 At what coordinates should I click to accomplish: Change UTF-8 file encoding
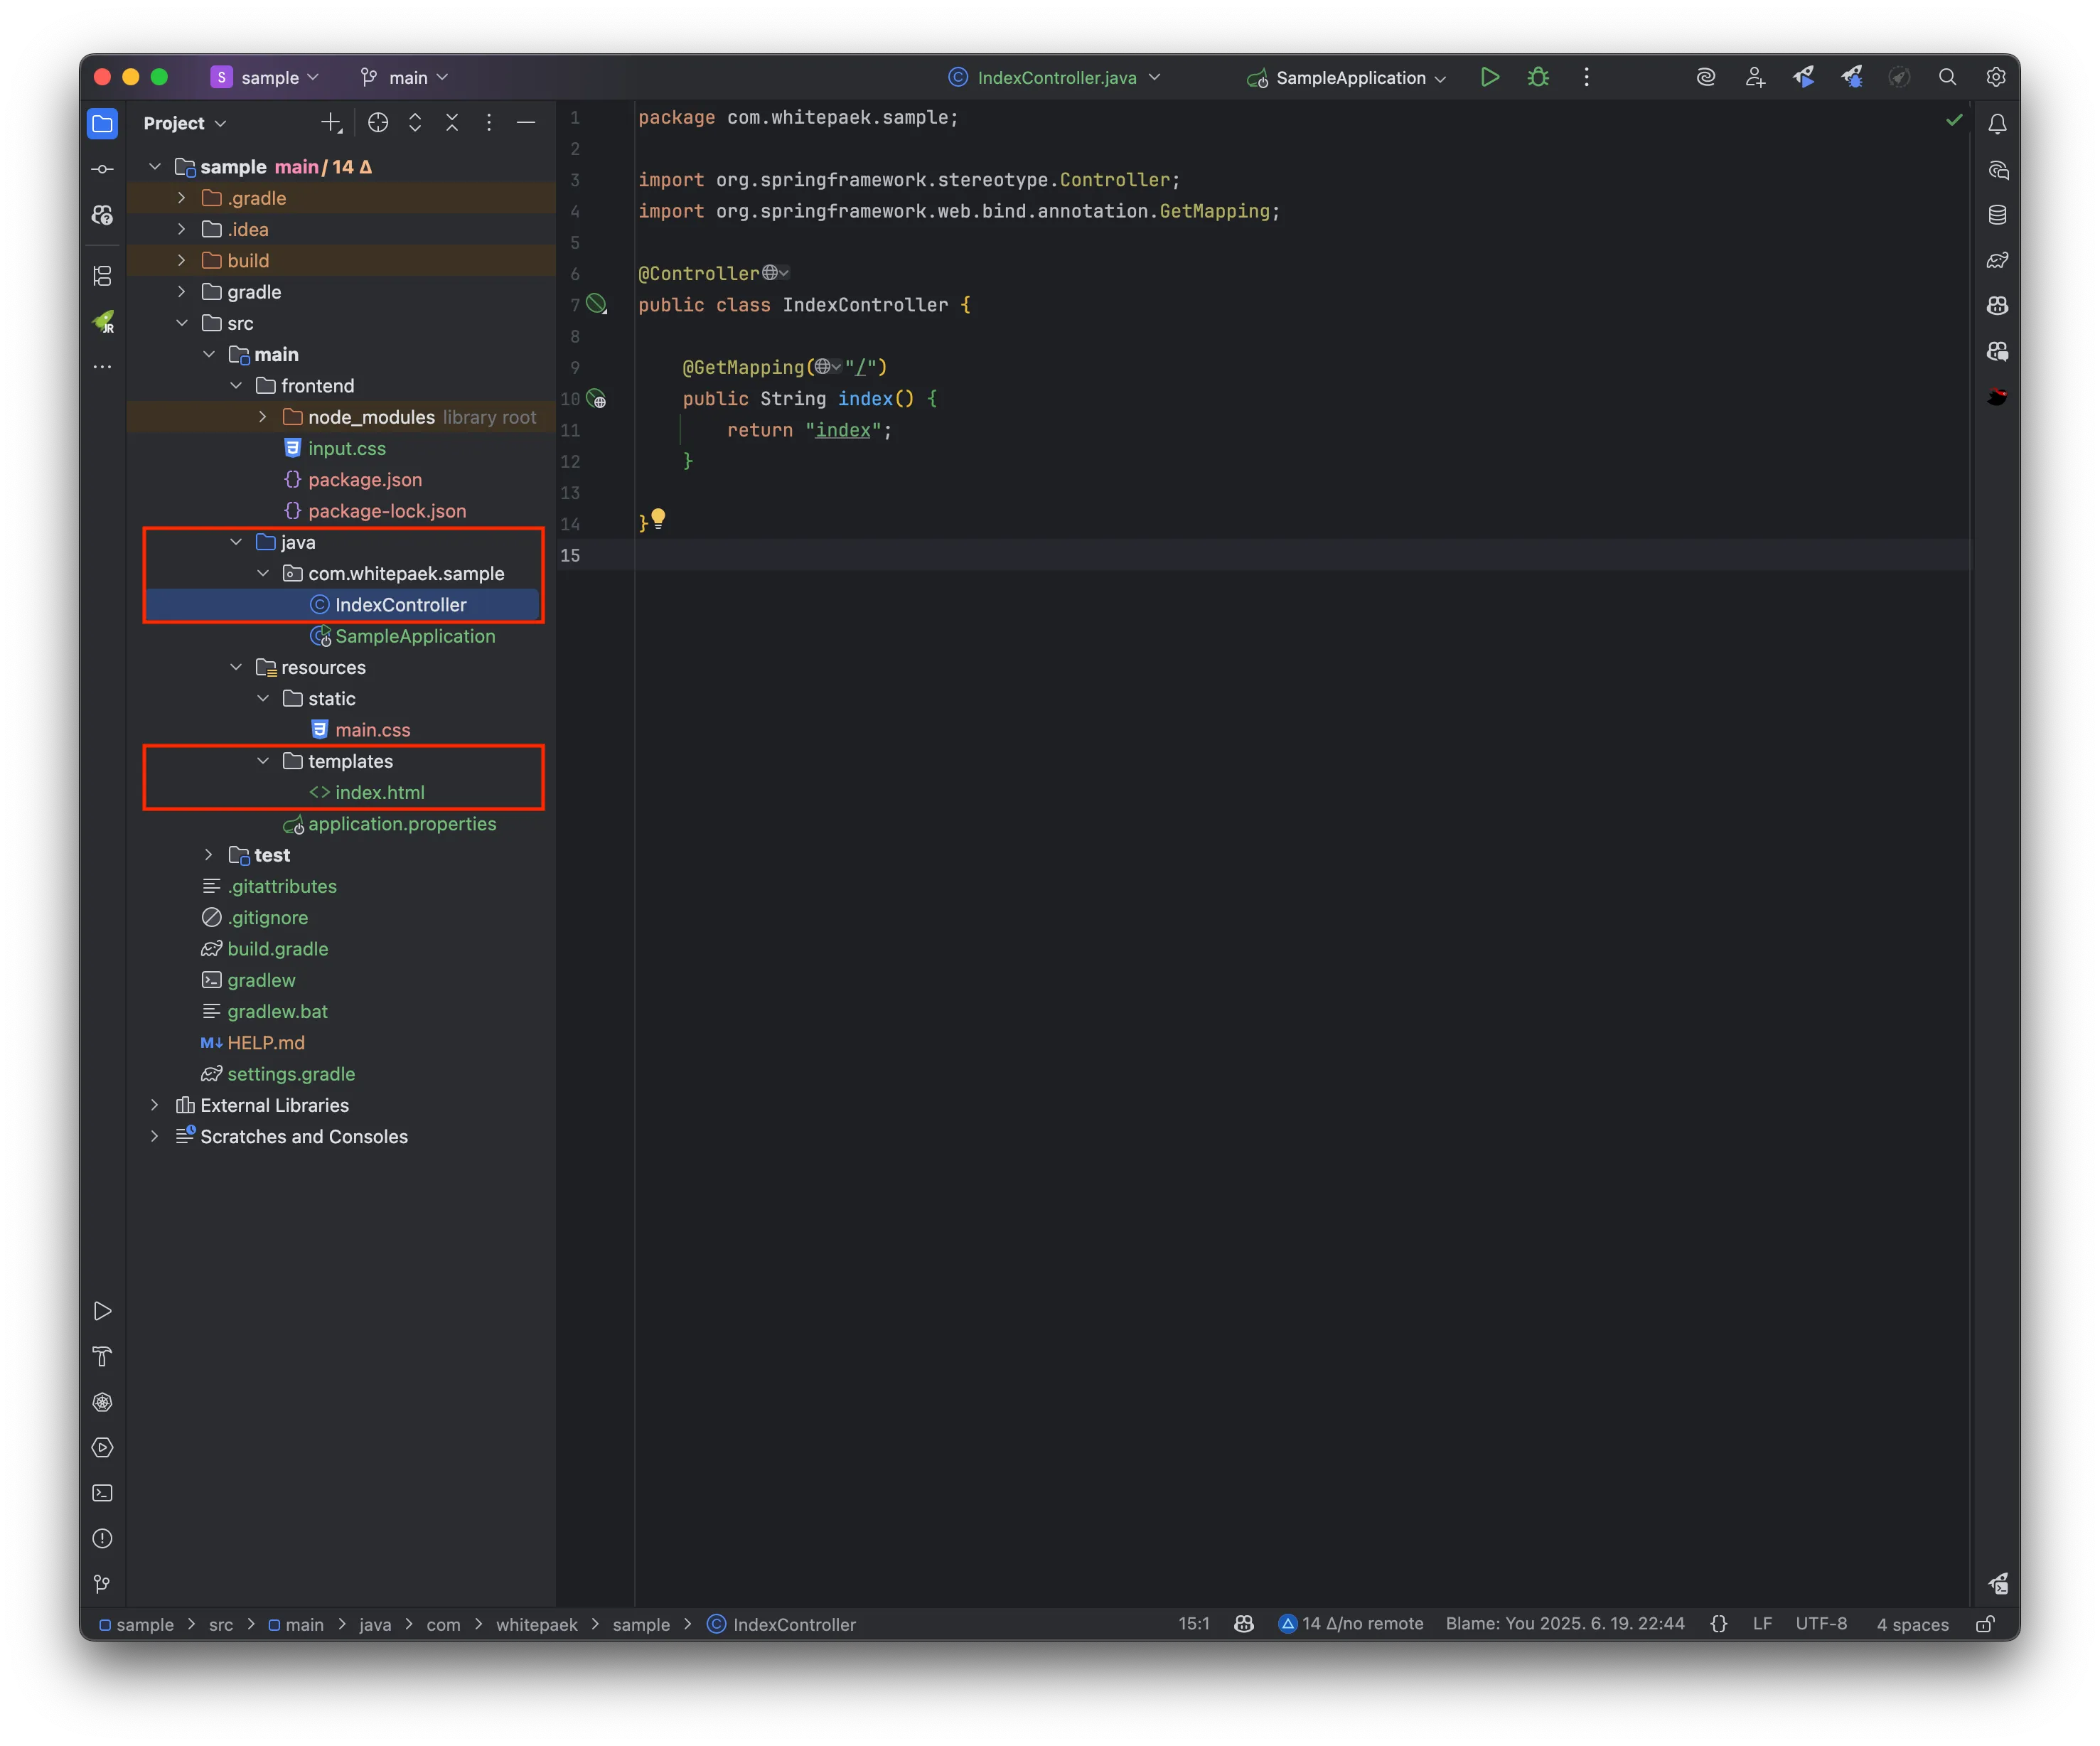pyautogui.click(x=1821, y=1624)
